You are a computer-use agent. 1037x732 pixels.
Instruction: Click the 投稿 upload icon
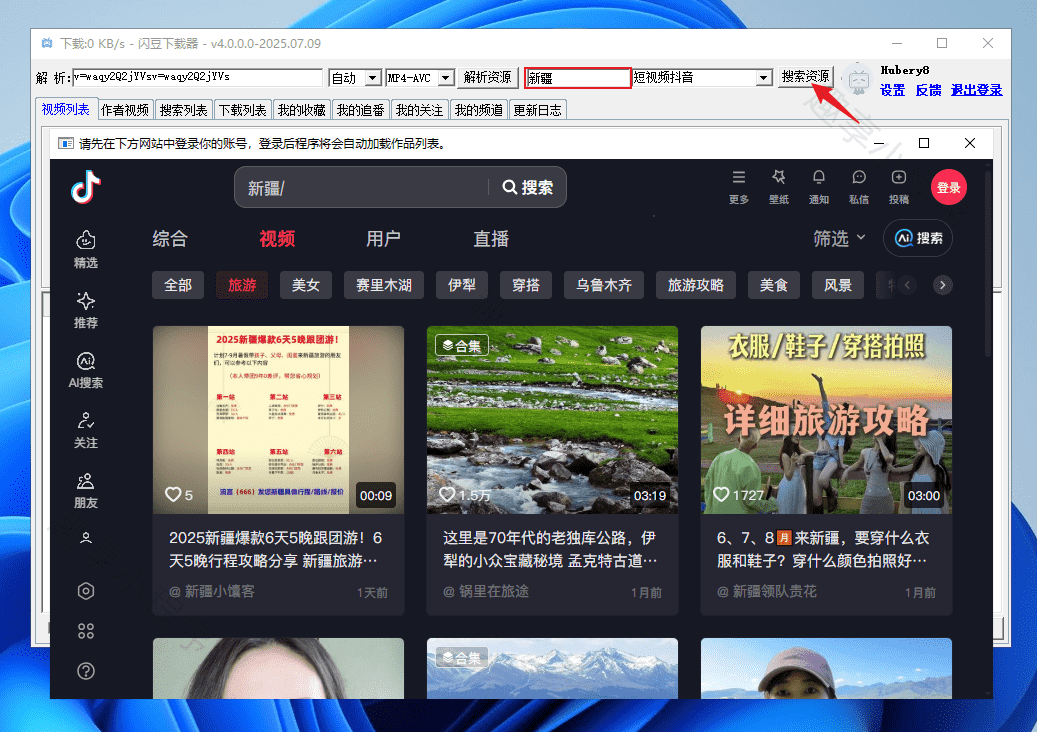point(899,187)
